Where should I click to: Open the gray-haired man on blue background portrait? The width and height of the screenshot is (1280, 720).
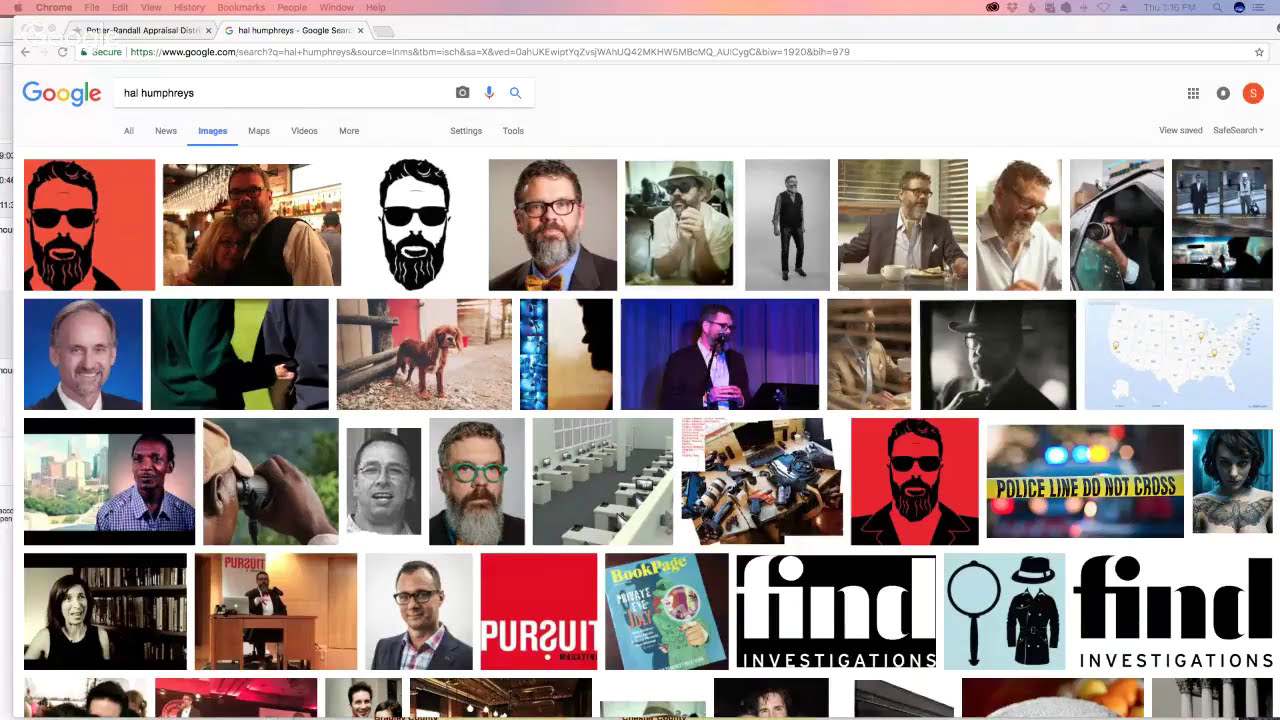(x=83, y=354)
